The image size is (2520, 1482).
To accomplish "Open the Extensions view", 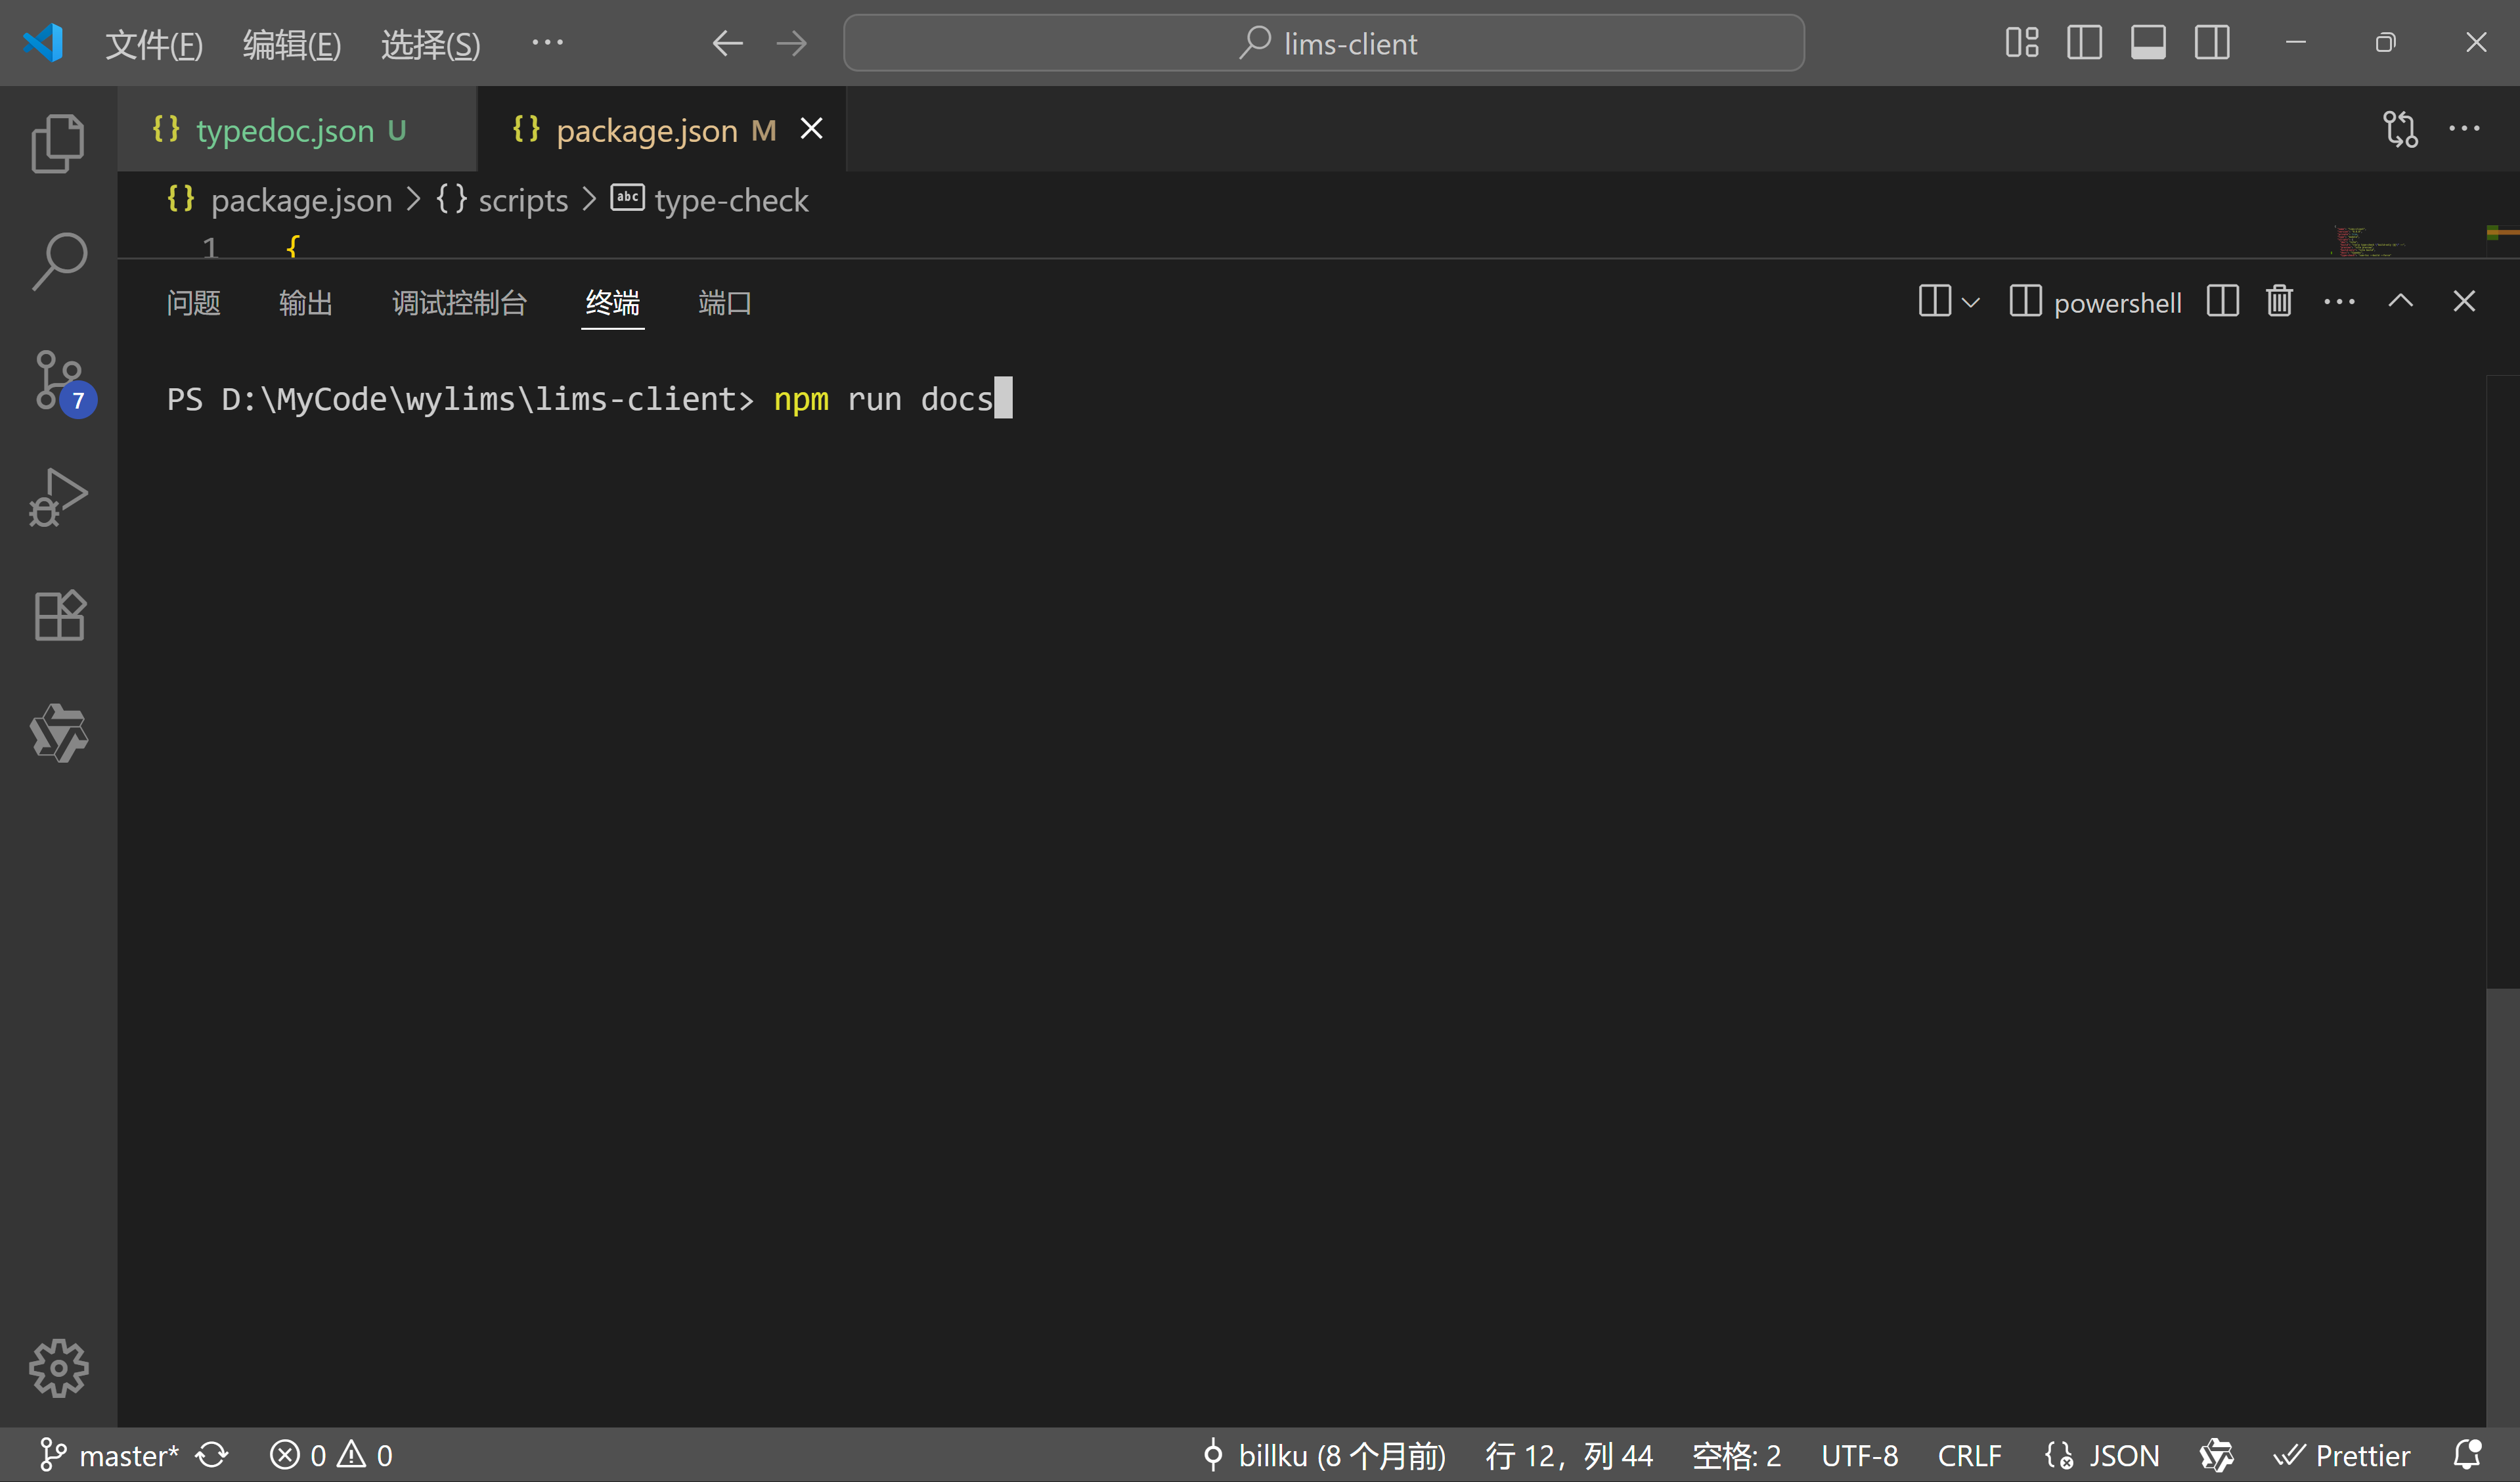I will [x=57, y=616].
